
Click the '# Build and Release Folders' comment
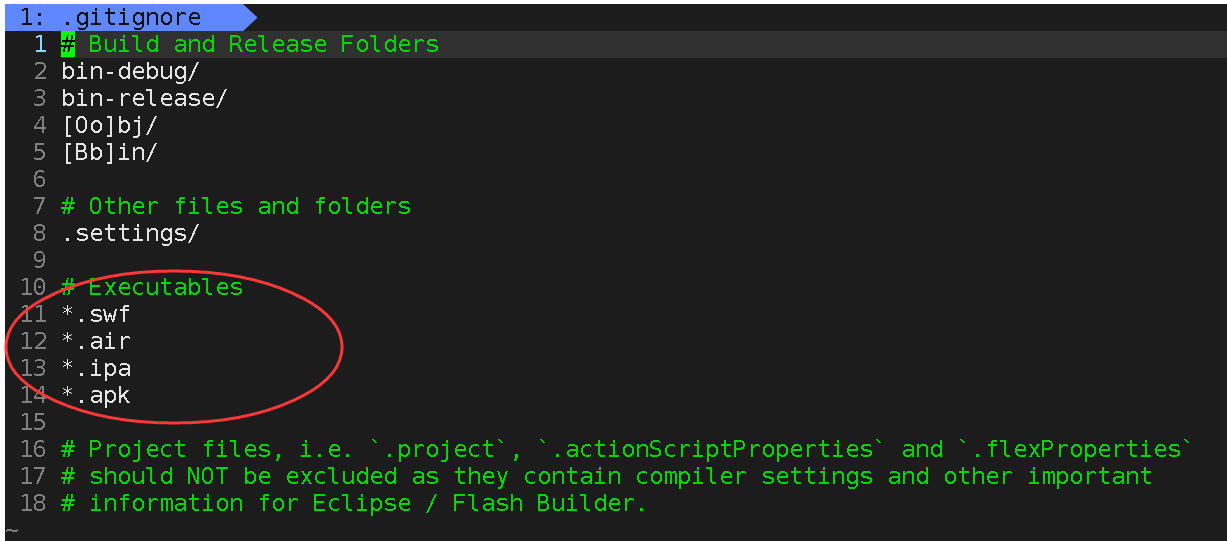250,44
